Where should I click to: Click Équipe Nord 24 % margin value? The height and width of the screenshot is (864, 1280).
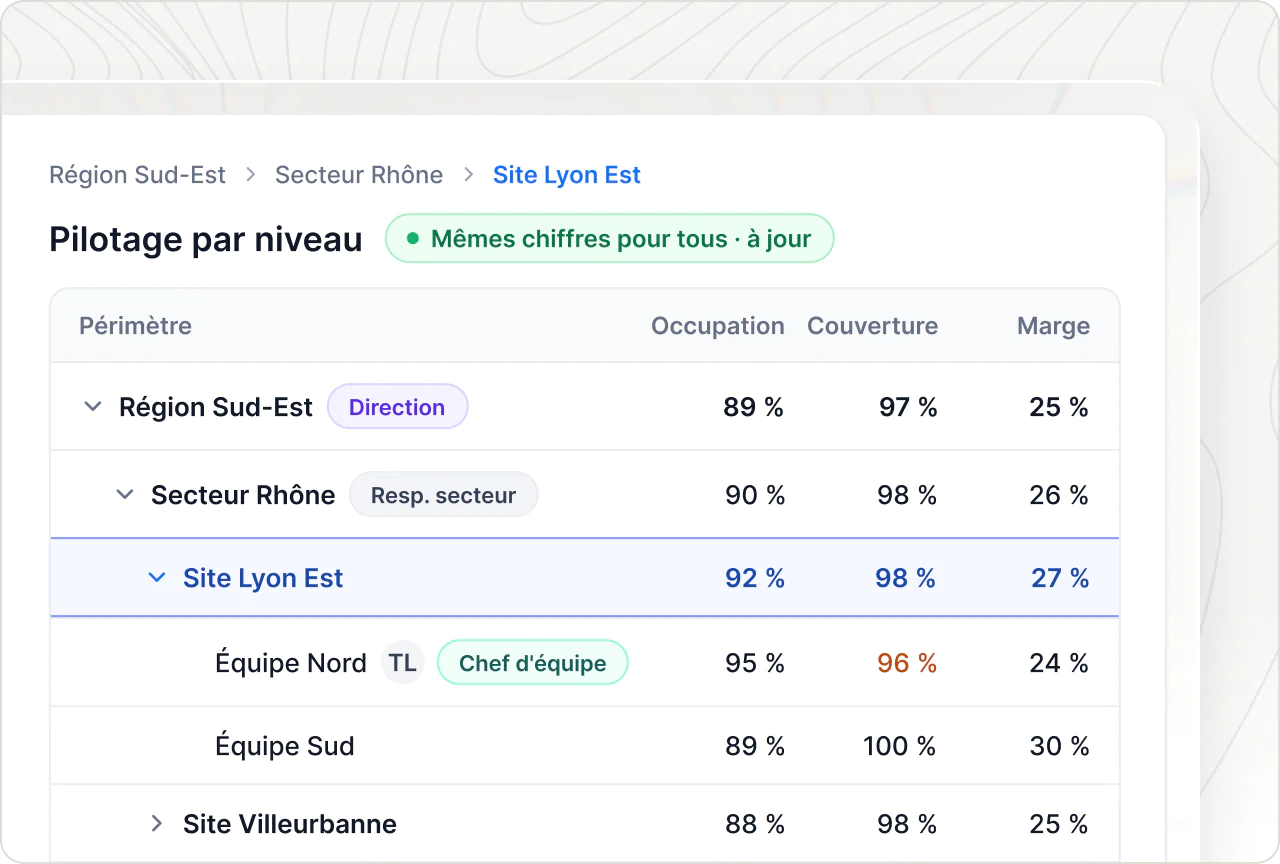tap(1059, 663)
